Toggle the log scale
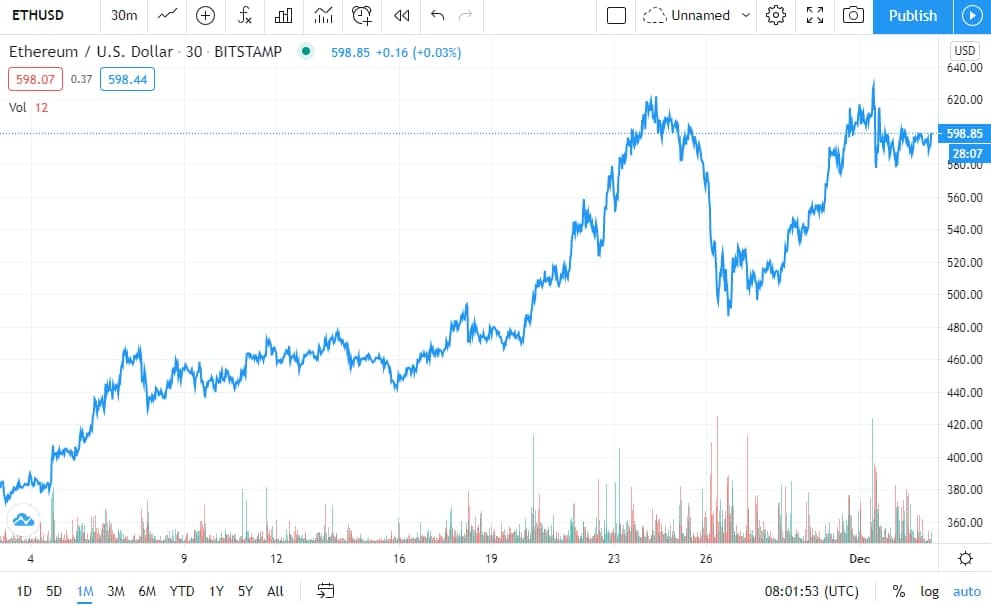Viewport: 991px width, 607px height. (x=929, y=591)
